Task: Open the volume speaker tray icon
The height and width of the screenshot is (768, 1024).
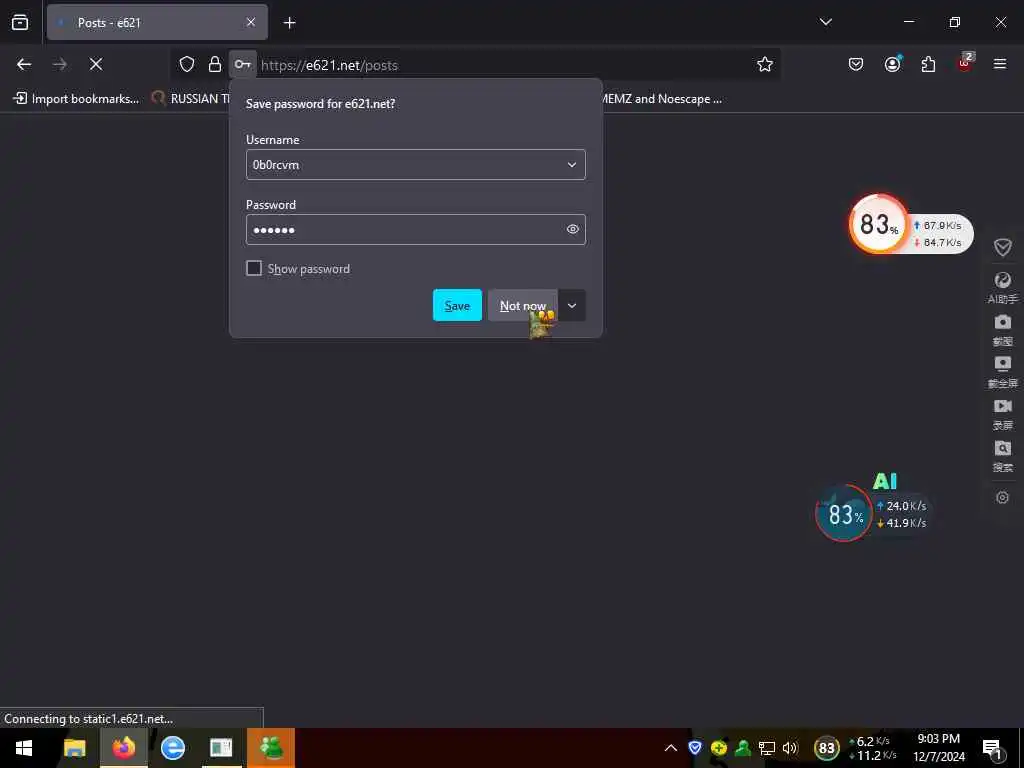Action: [790, 748]
